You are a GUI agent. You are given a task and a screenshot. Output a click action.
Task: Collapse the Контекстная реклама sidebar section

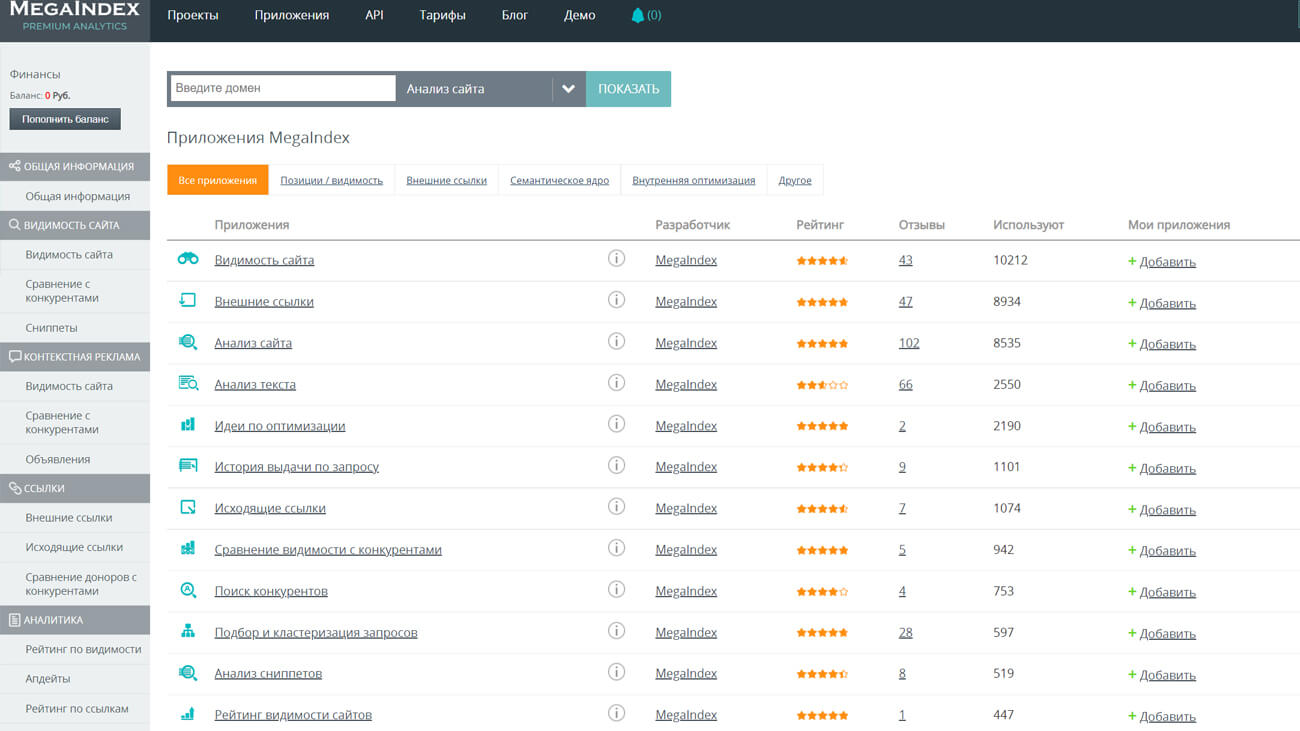[75, 357]
